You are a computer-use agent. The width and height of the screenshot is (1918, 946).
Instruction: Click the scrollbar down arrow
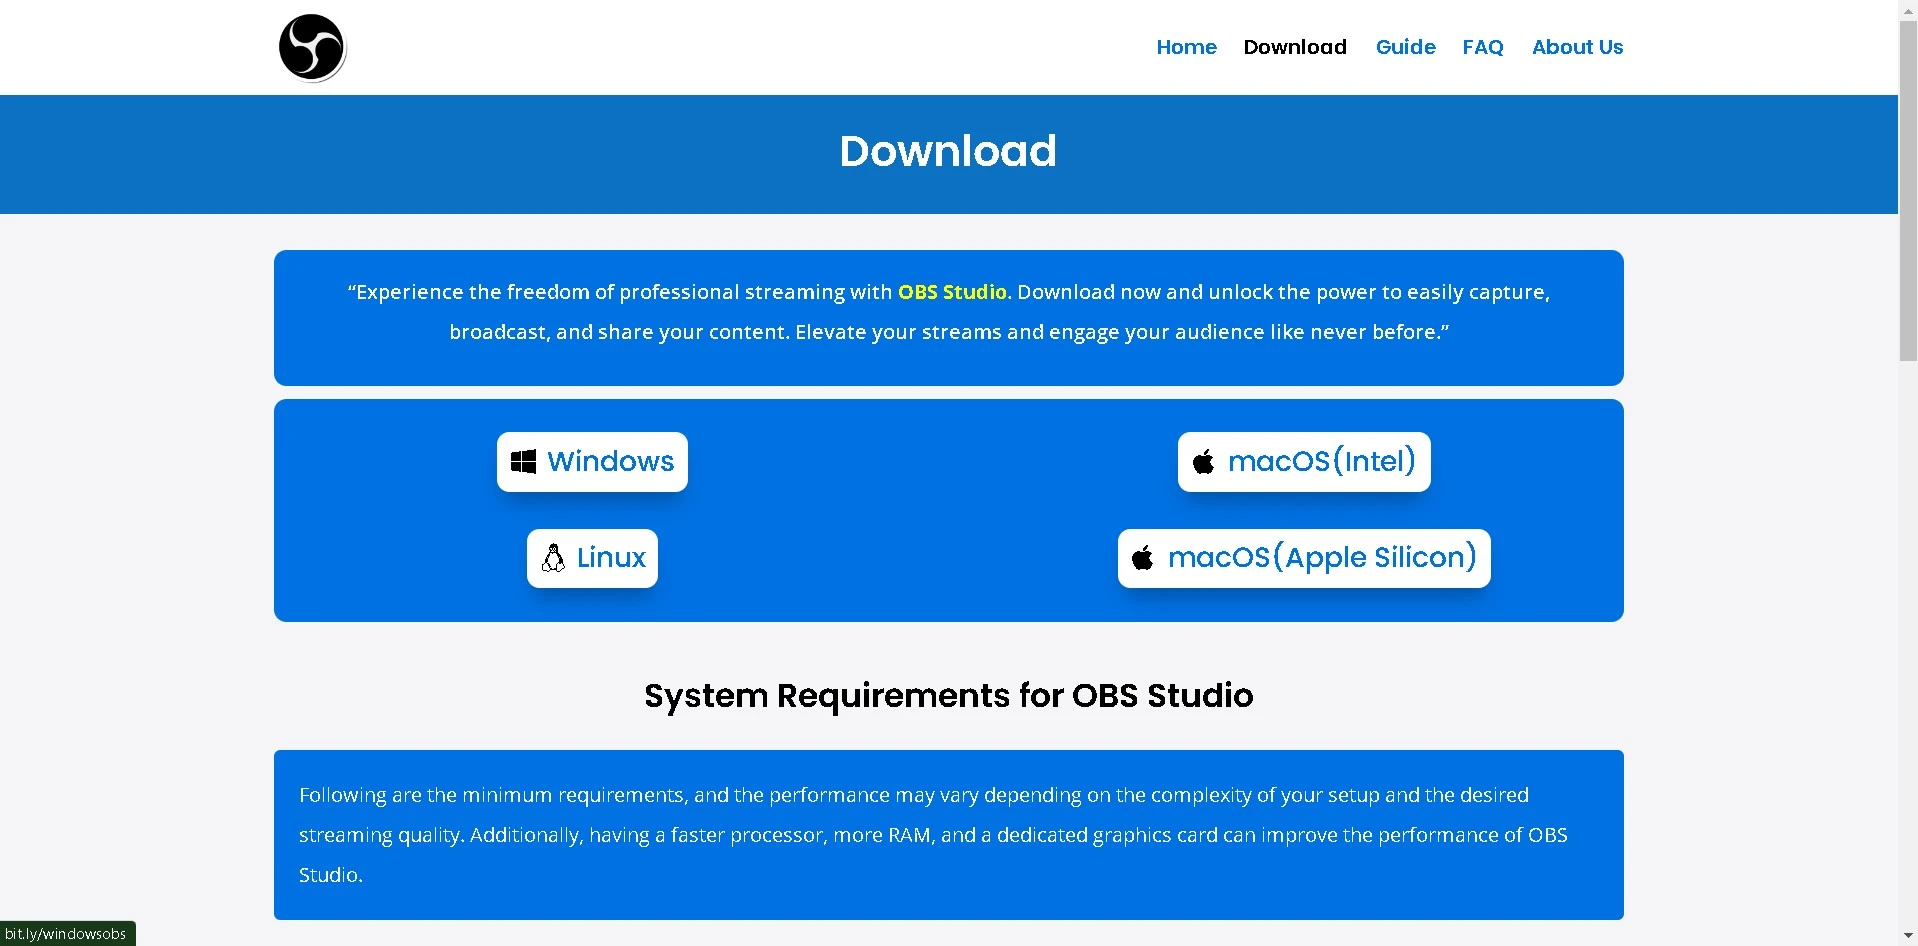(x=1908, y=936)
